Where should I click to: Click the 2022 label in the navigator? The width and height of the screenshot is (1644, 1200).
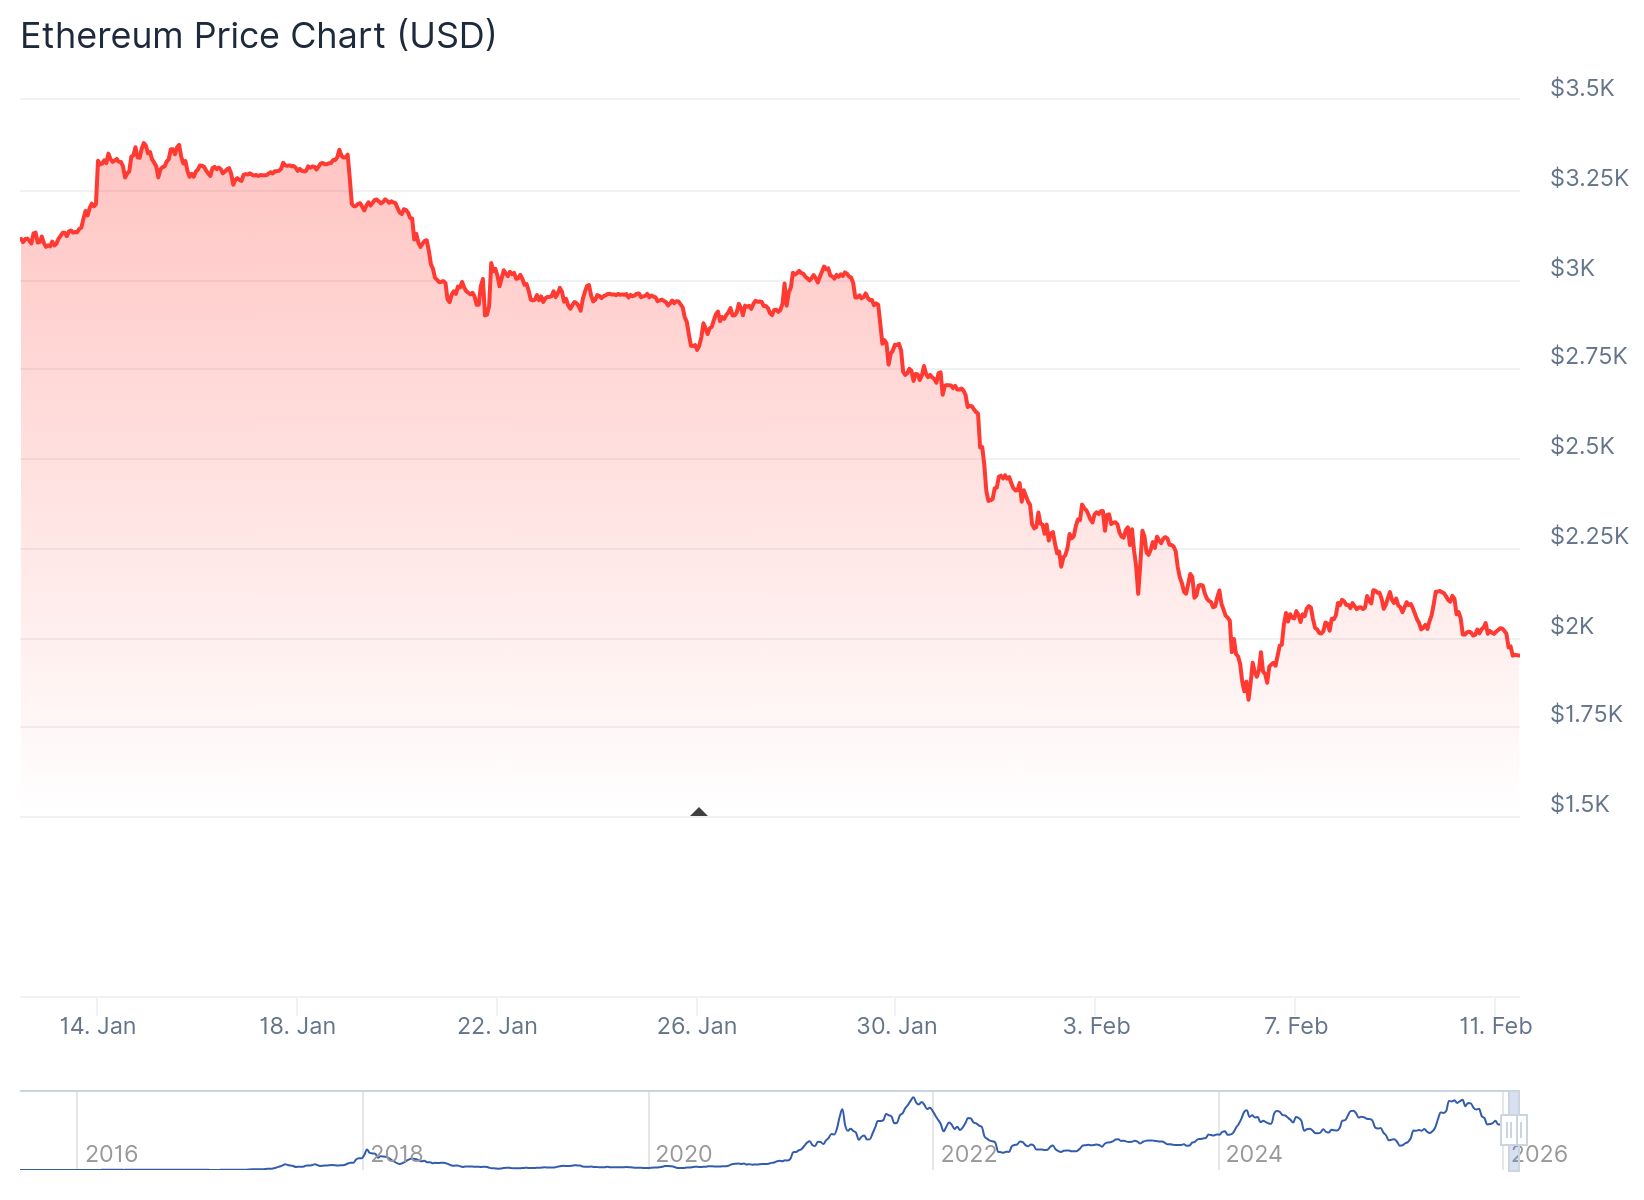[x=968, y=1154]
